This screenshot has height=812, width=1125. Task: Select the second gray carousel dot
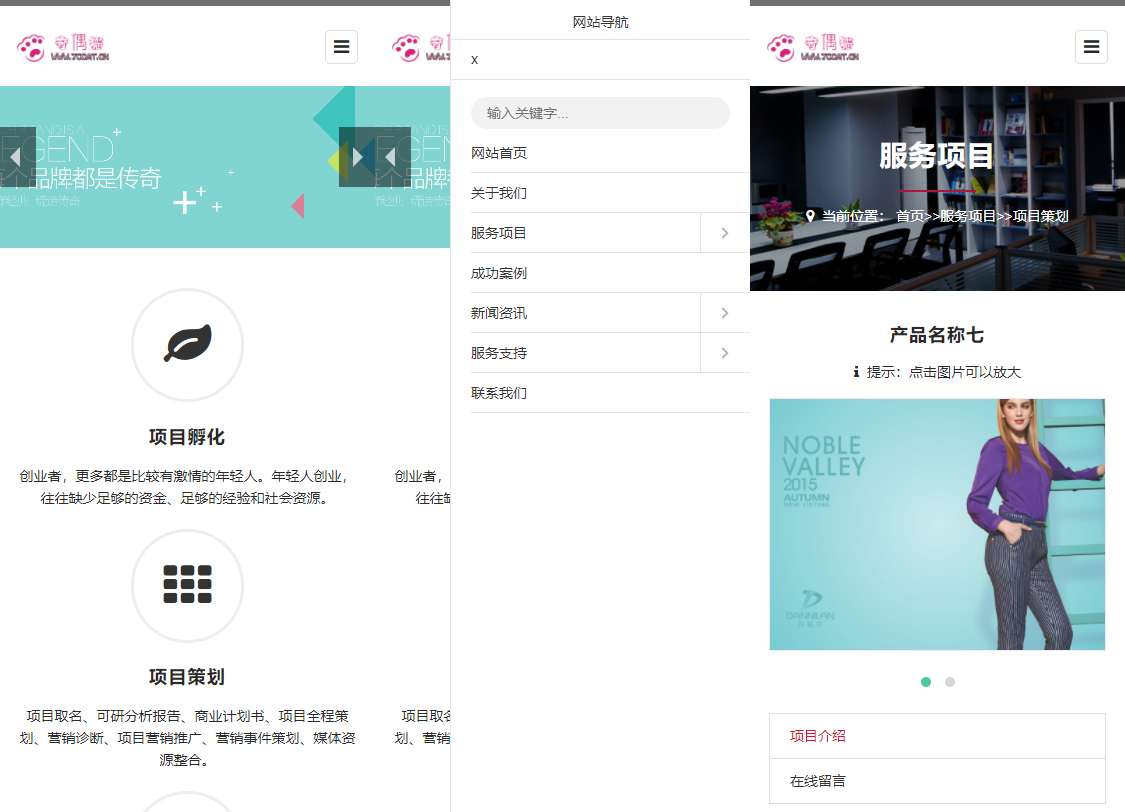tap(949, 681)
